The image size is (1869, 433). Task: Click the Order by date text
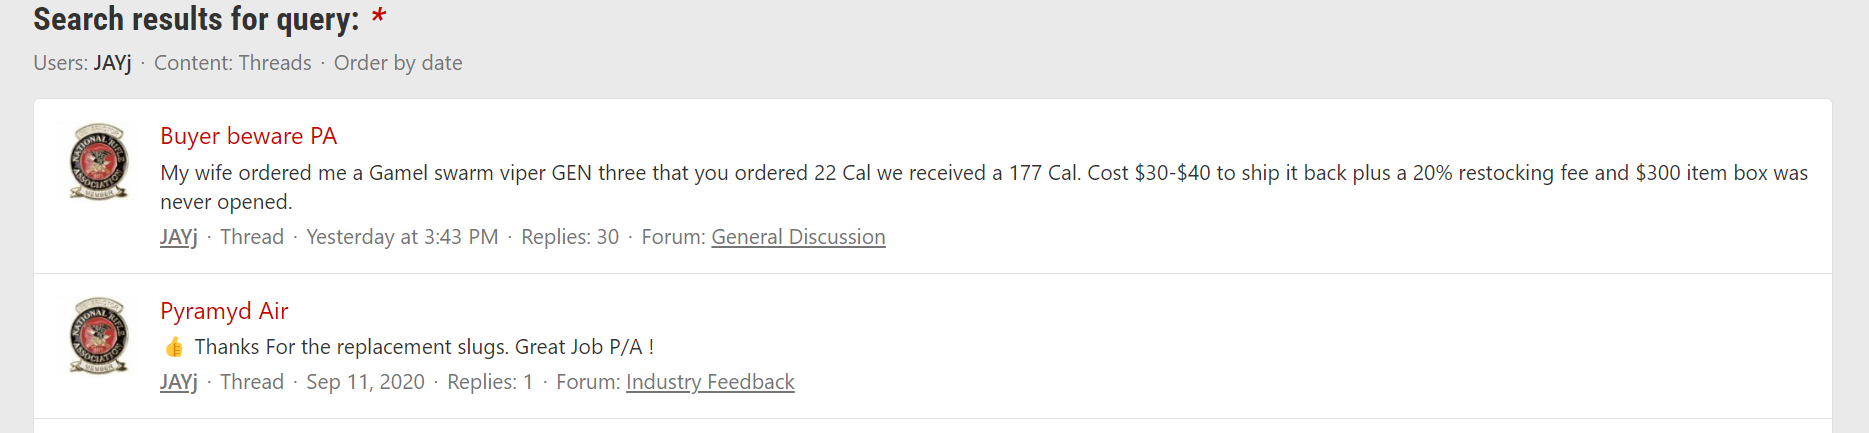pos(398,63)
